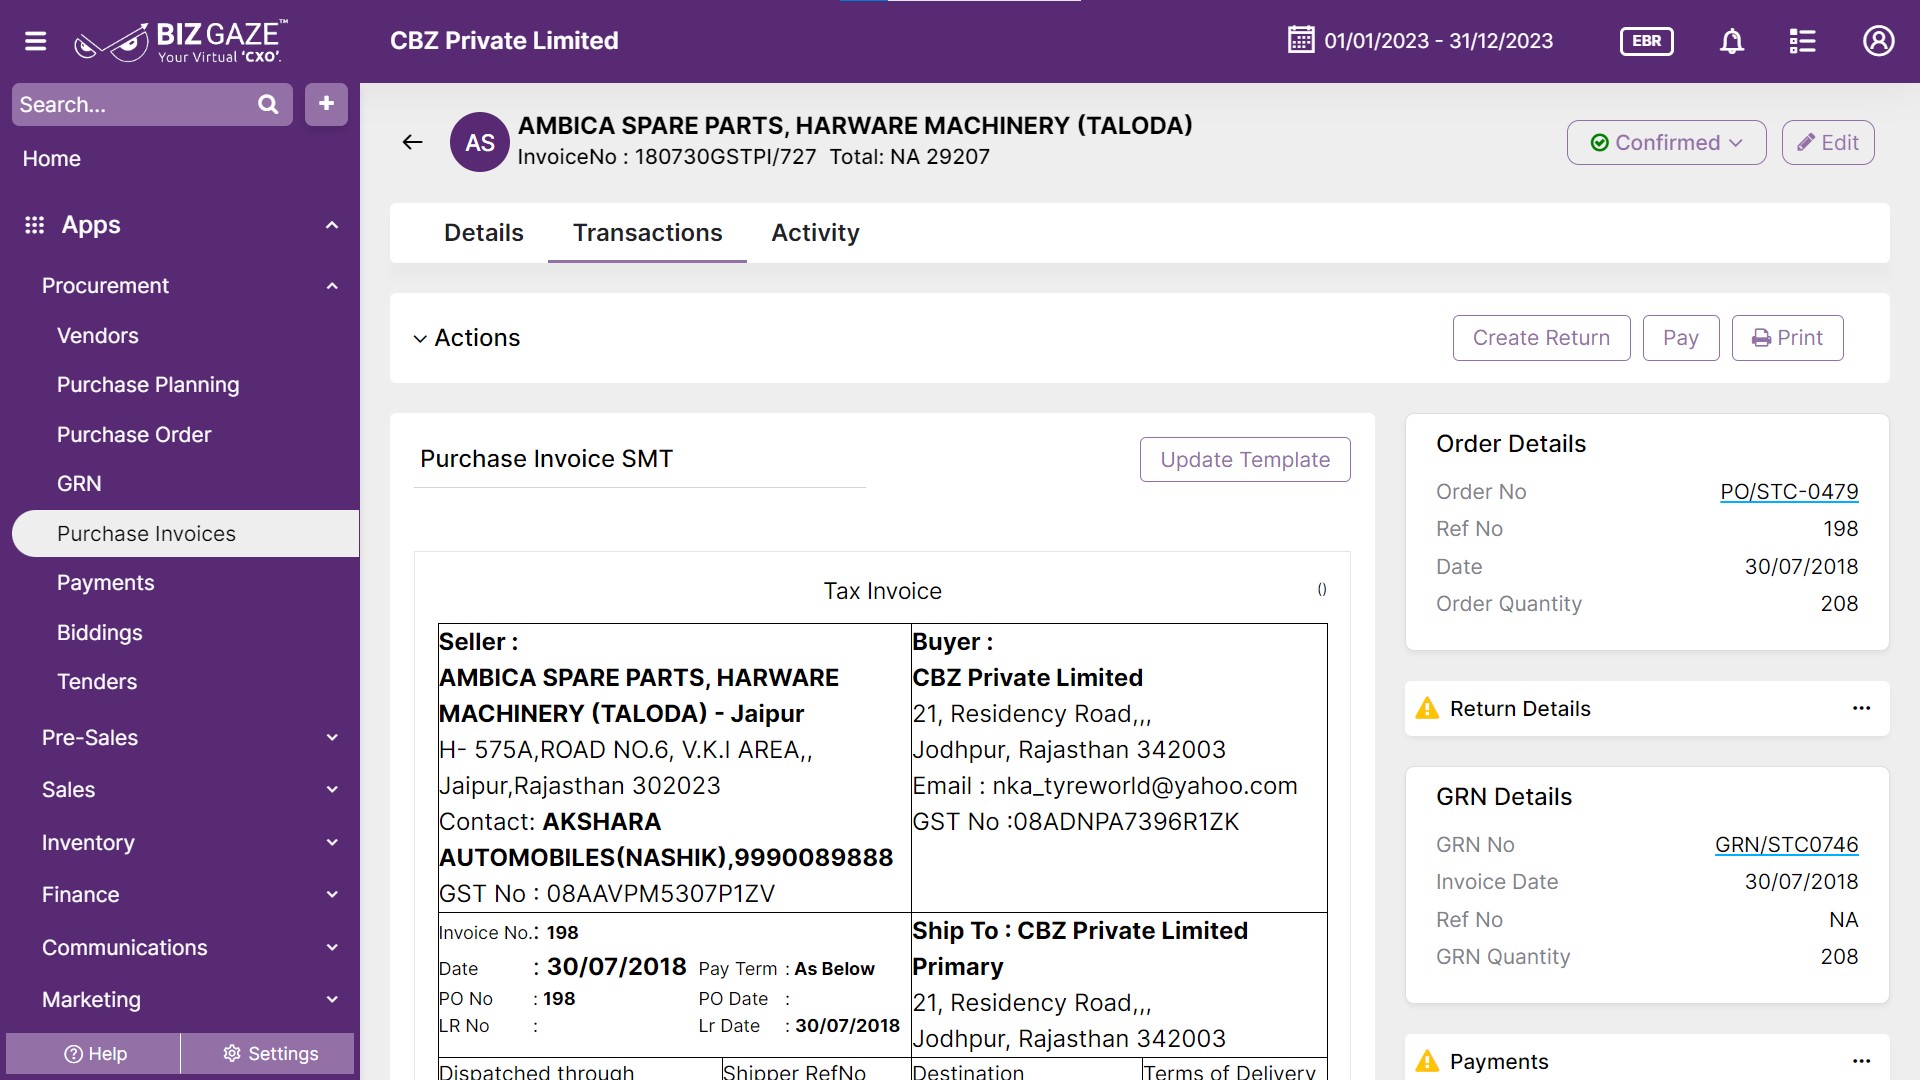Open the Help button
The height and width of the screenshot is (1080, 1920).
pyautogui.click(x=94, y=1054)
